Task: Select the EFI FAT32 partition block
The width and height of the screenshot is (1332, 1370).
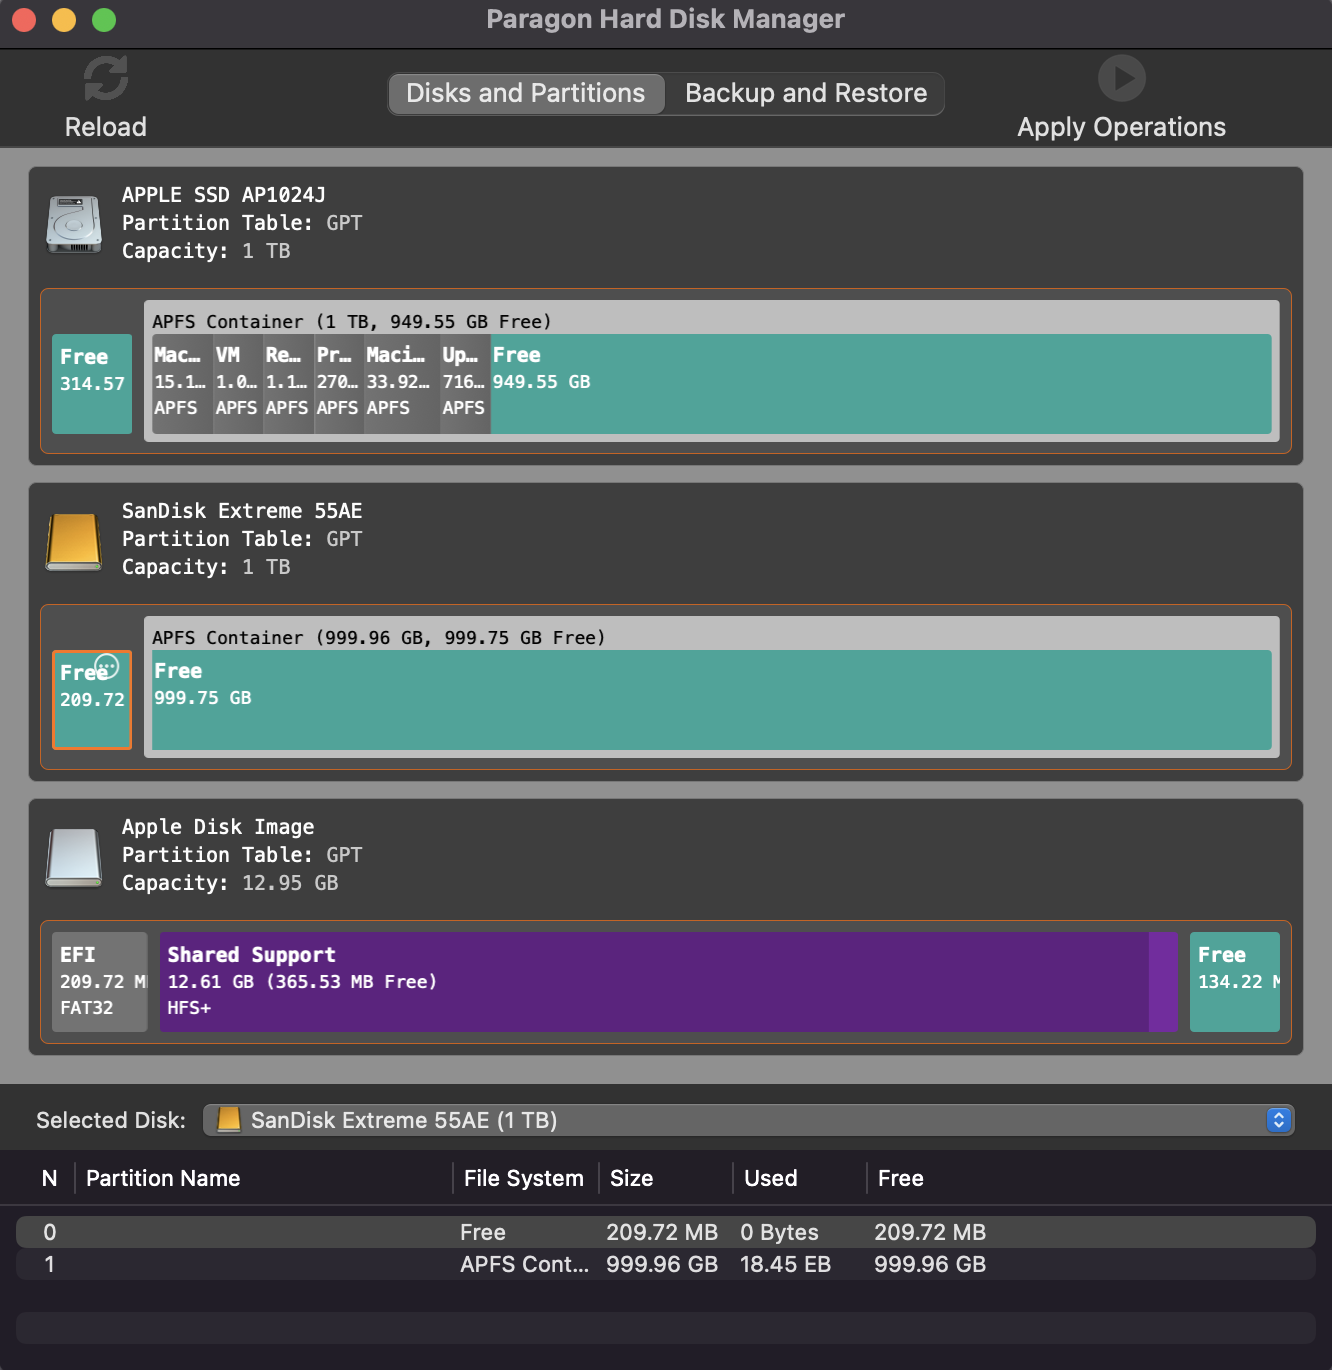Action: (98, 981)
